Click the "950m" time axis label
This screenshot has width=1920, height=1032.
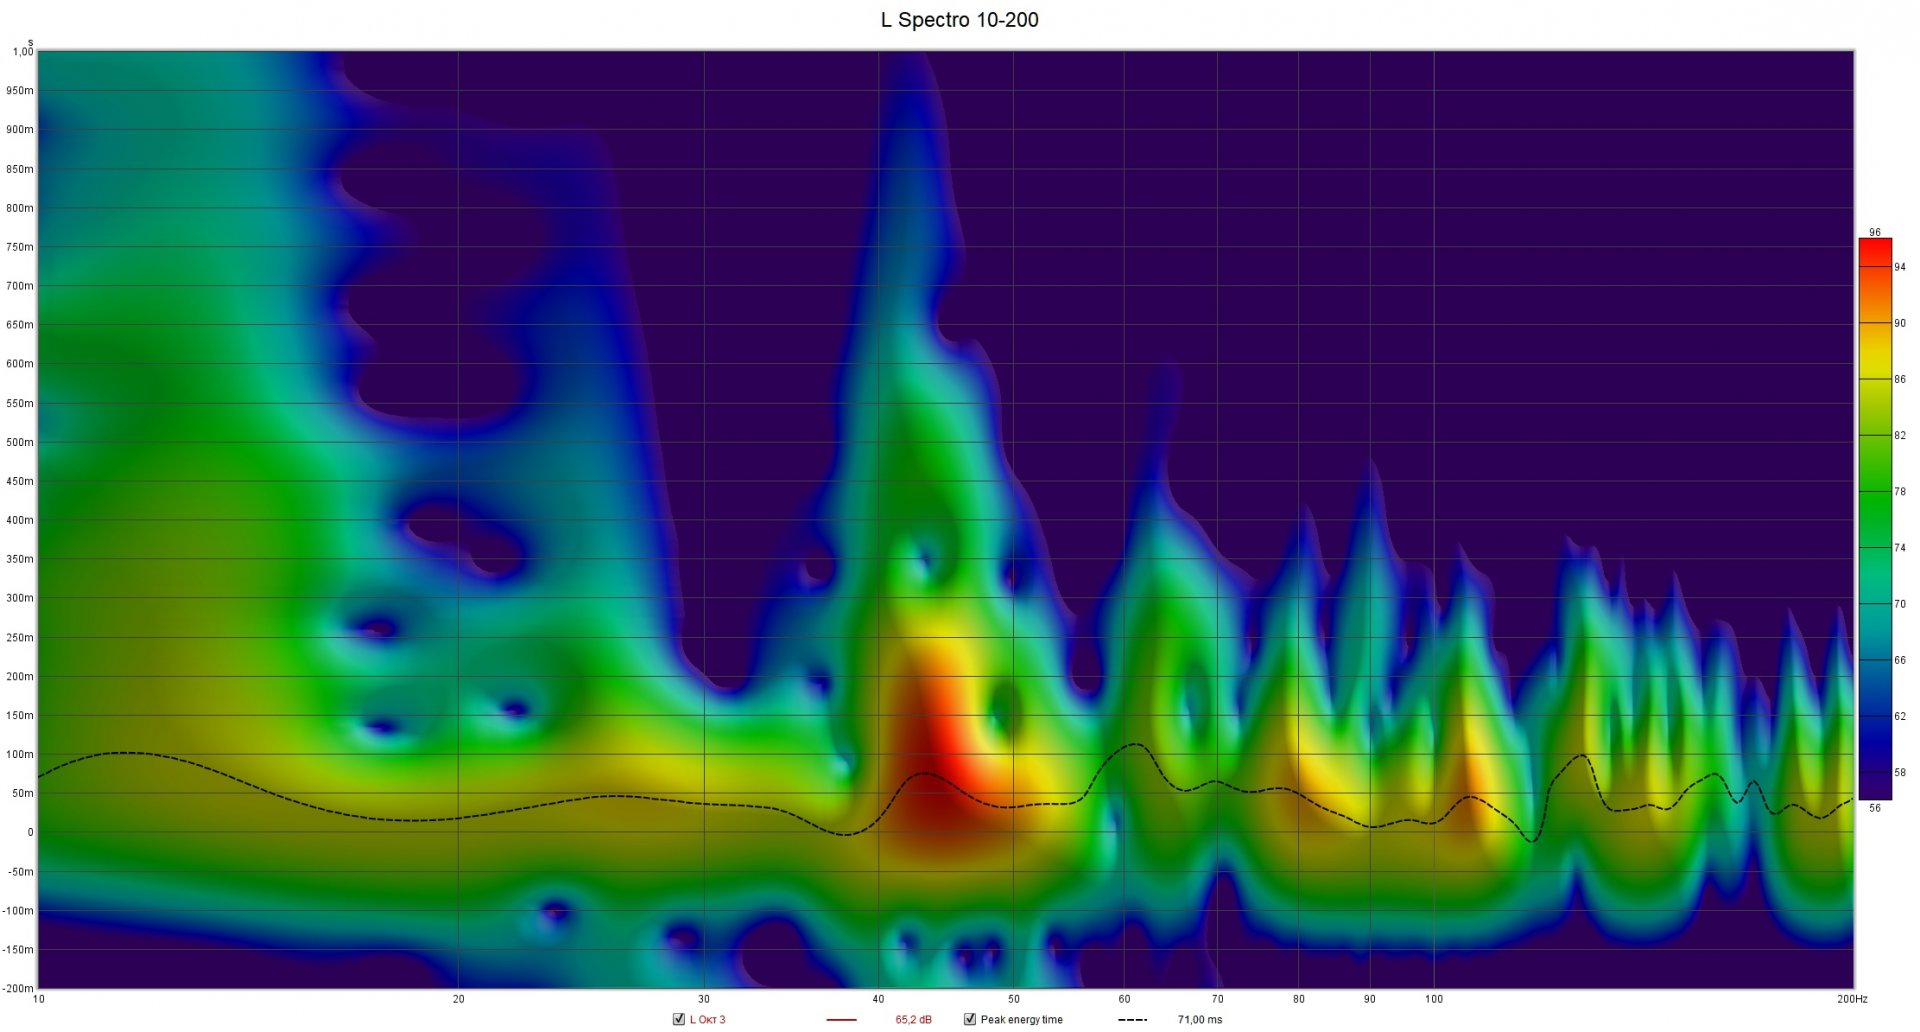tap(20, 90)
